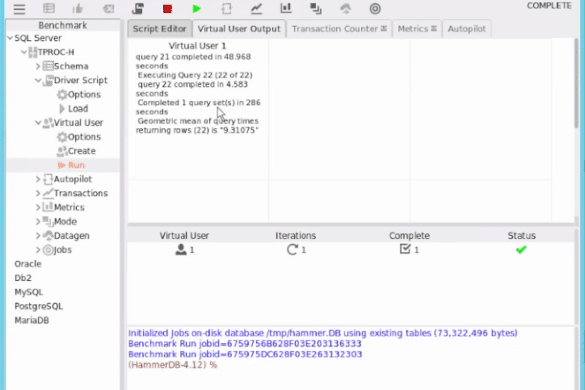Click the Datagen toolbar icon
The width and height of the screenshot is (585, 390).
[345, 8]
